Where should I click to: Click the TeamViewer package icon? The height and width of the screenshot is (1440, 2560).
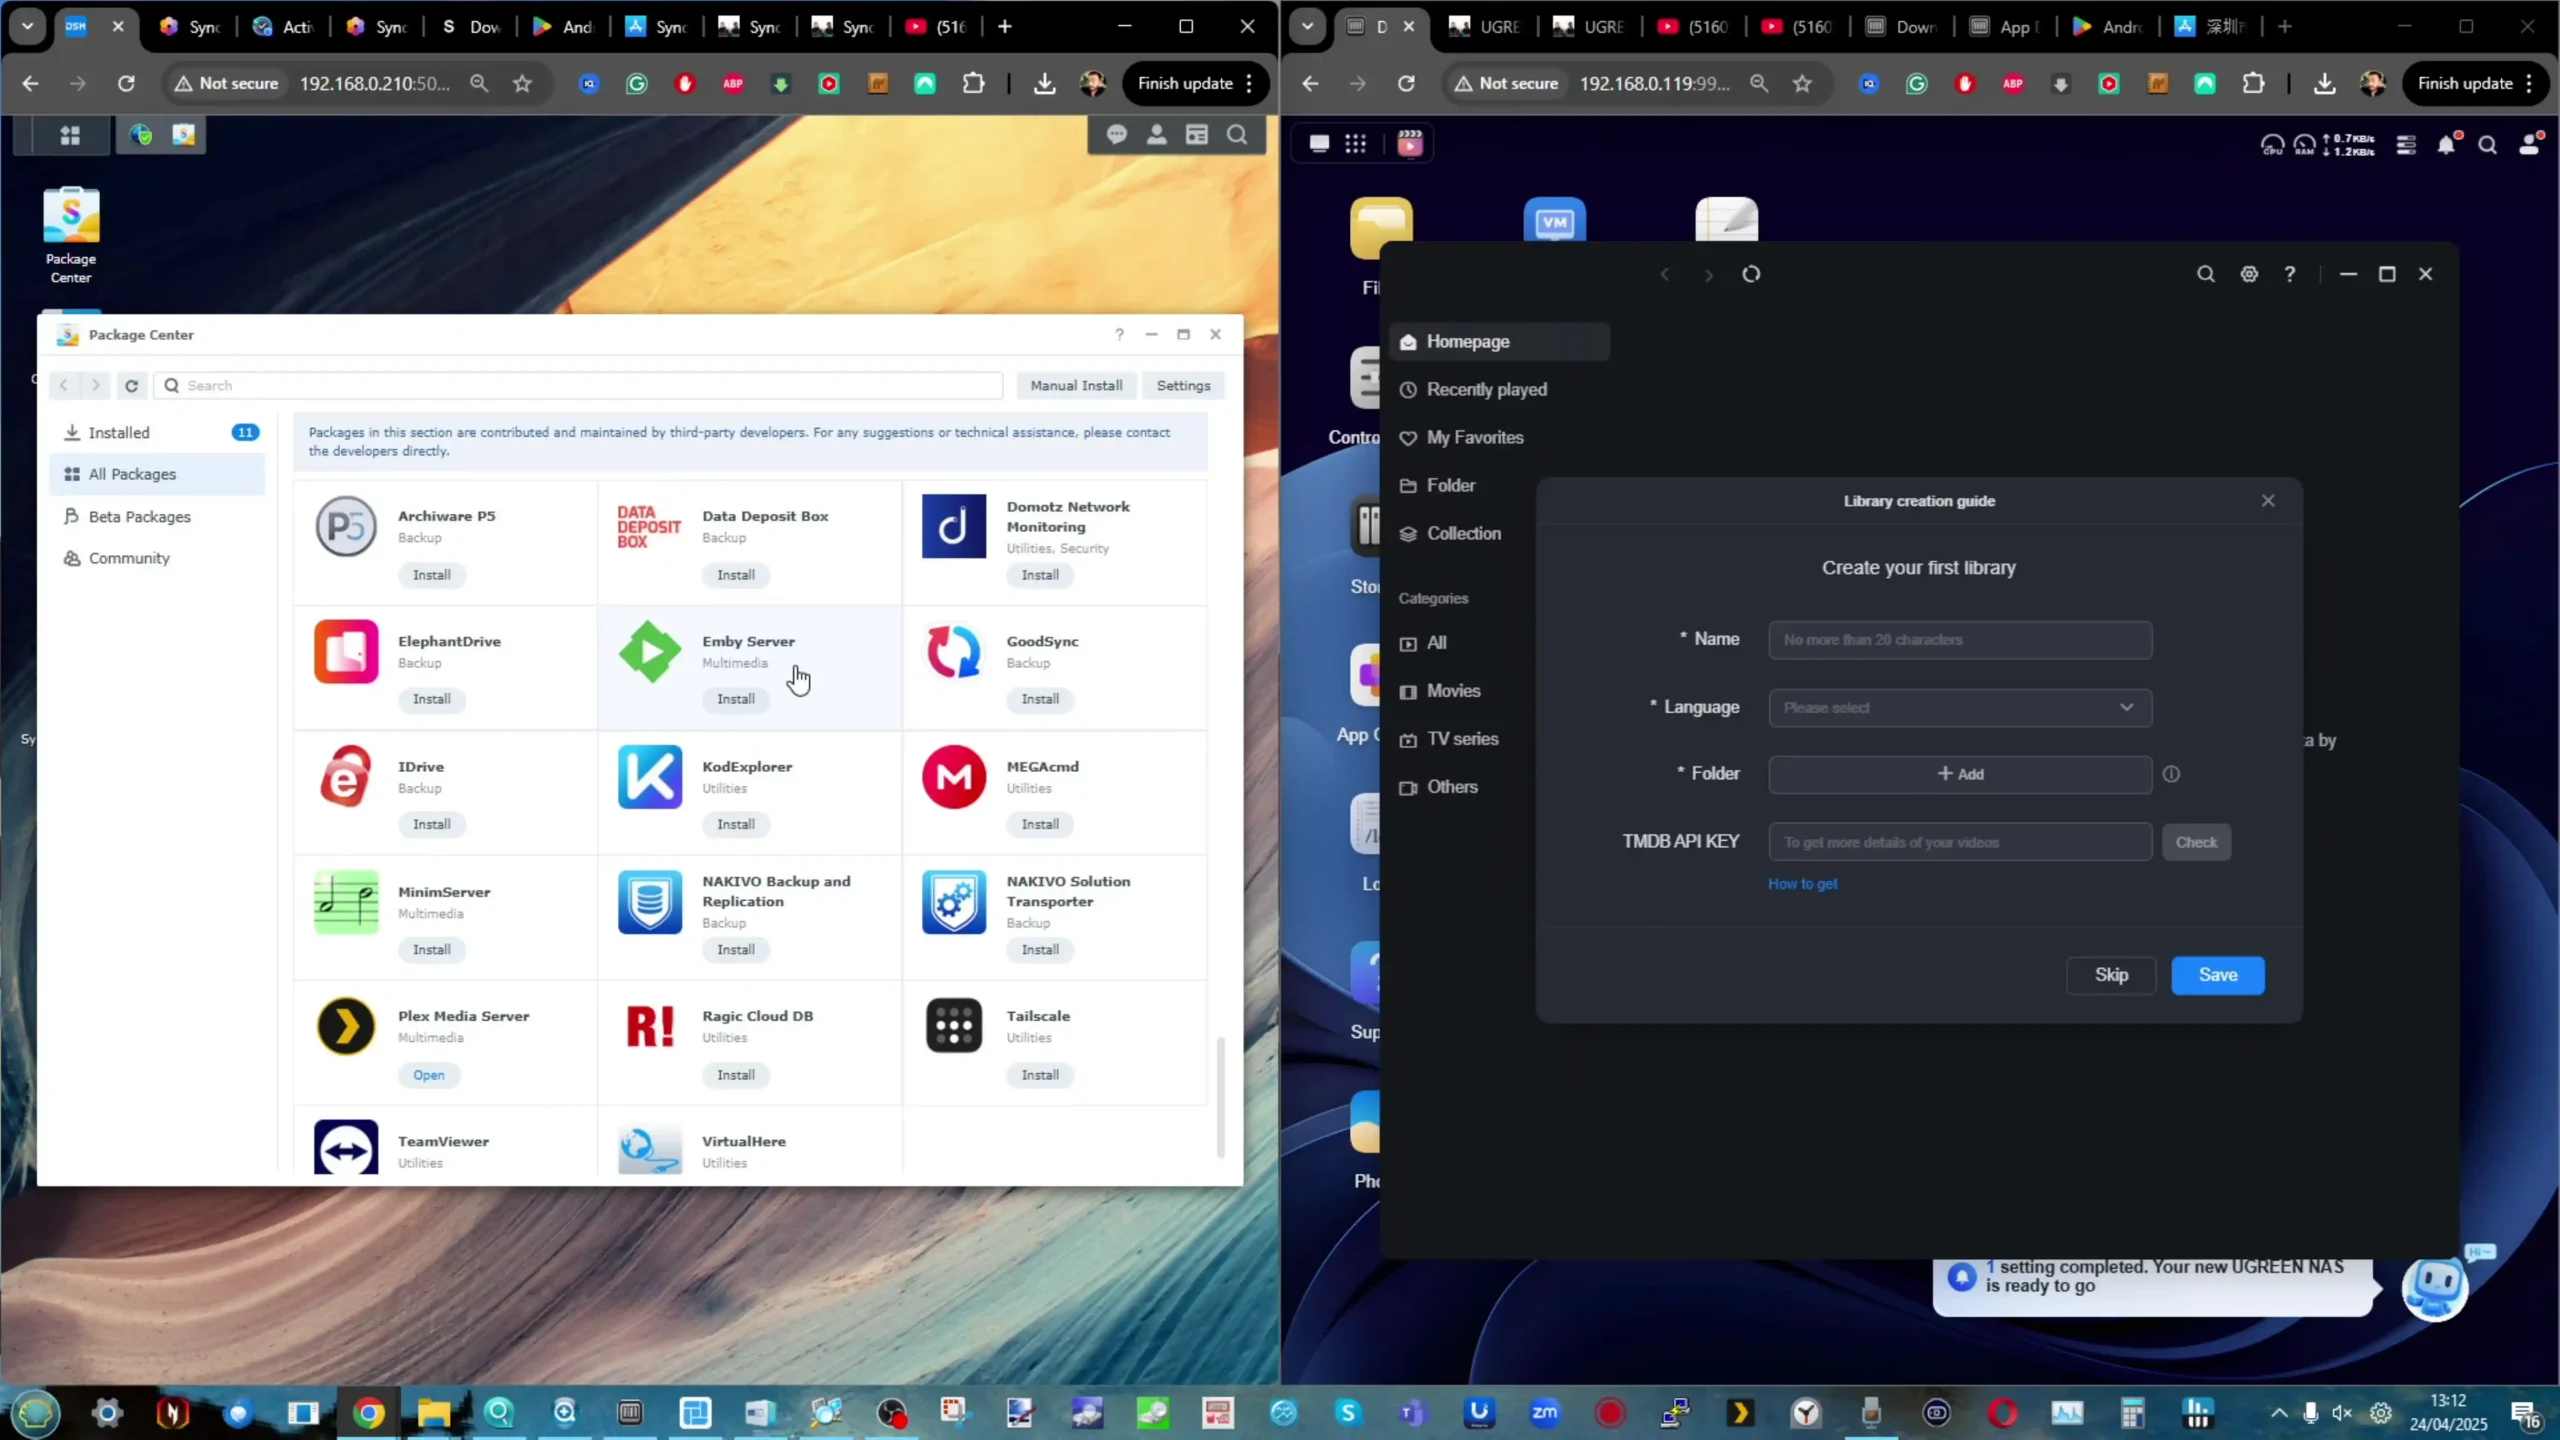(x=346, y=1148)
